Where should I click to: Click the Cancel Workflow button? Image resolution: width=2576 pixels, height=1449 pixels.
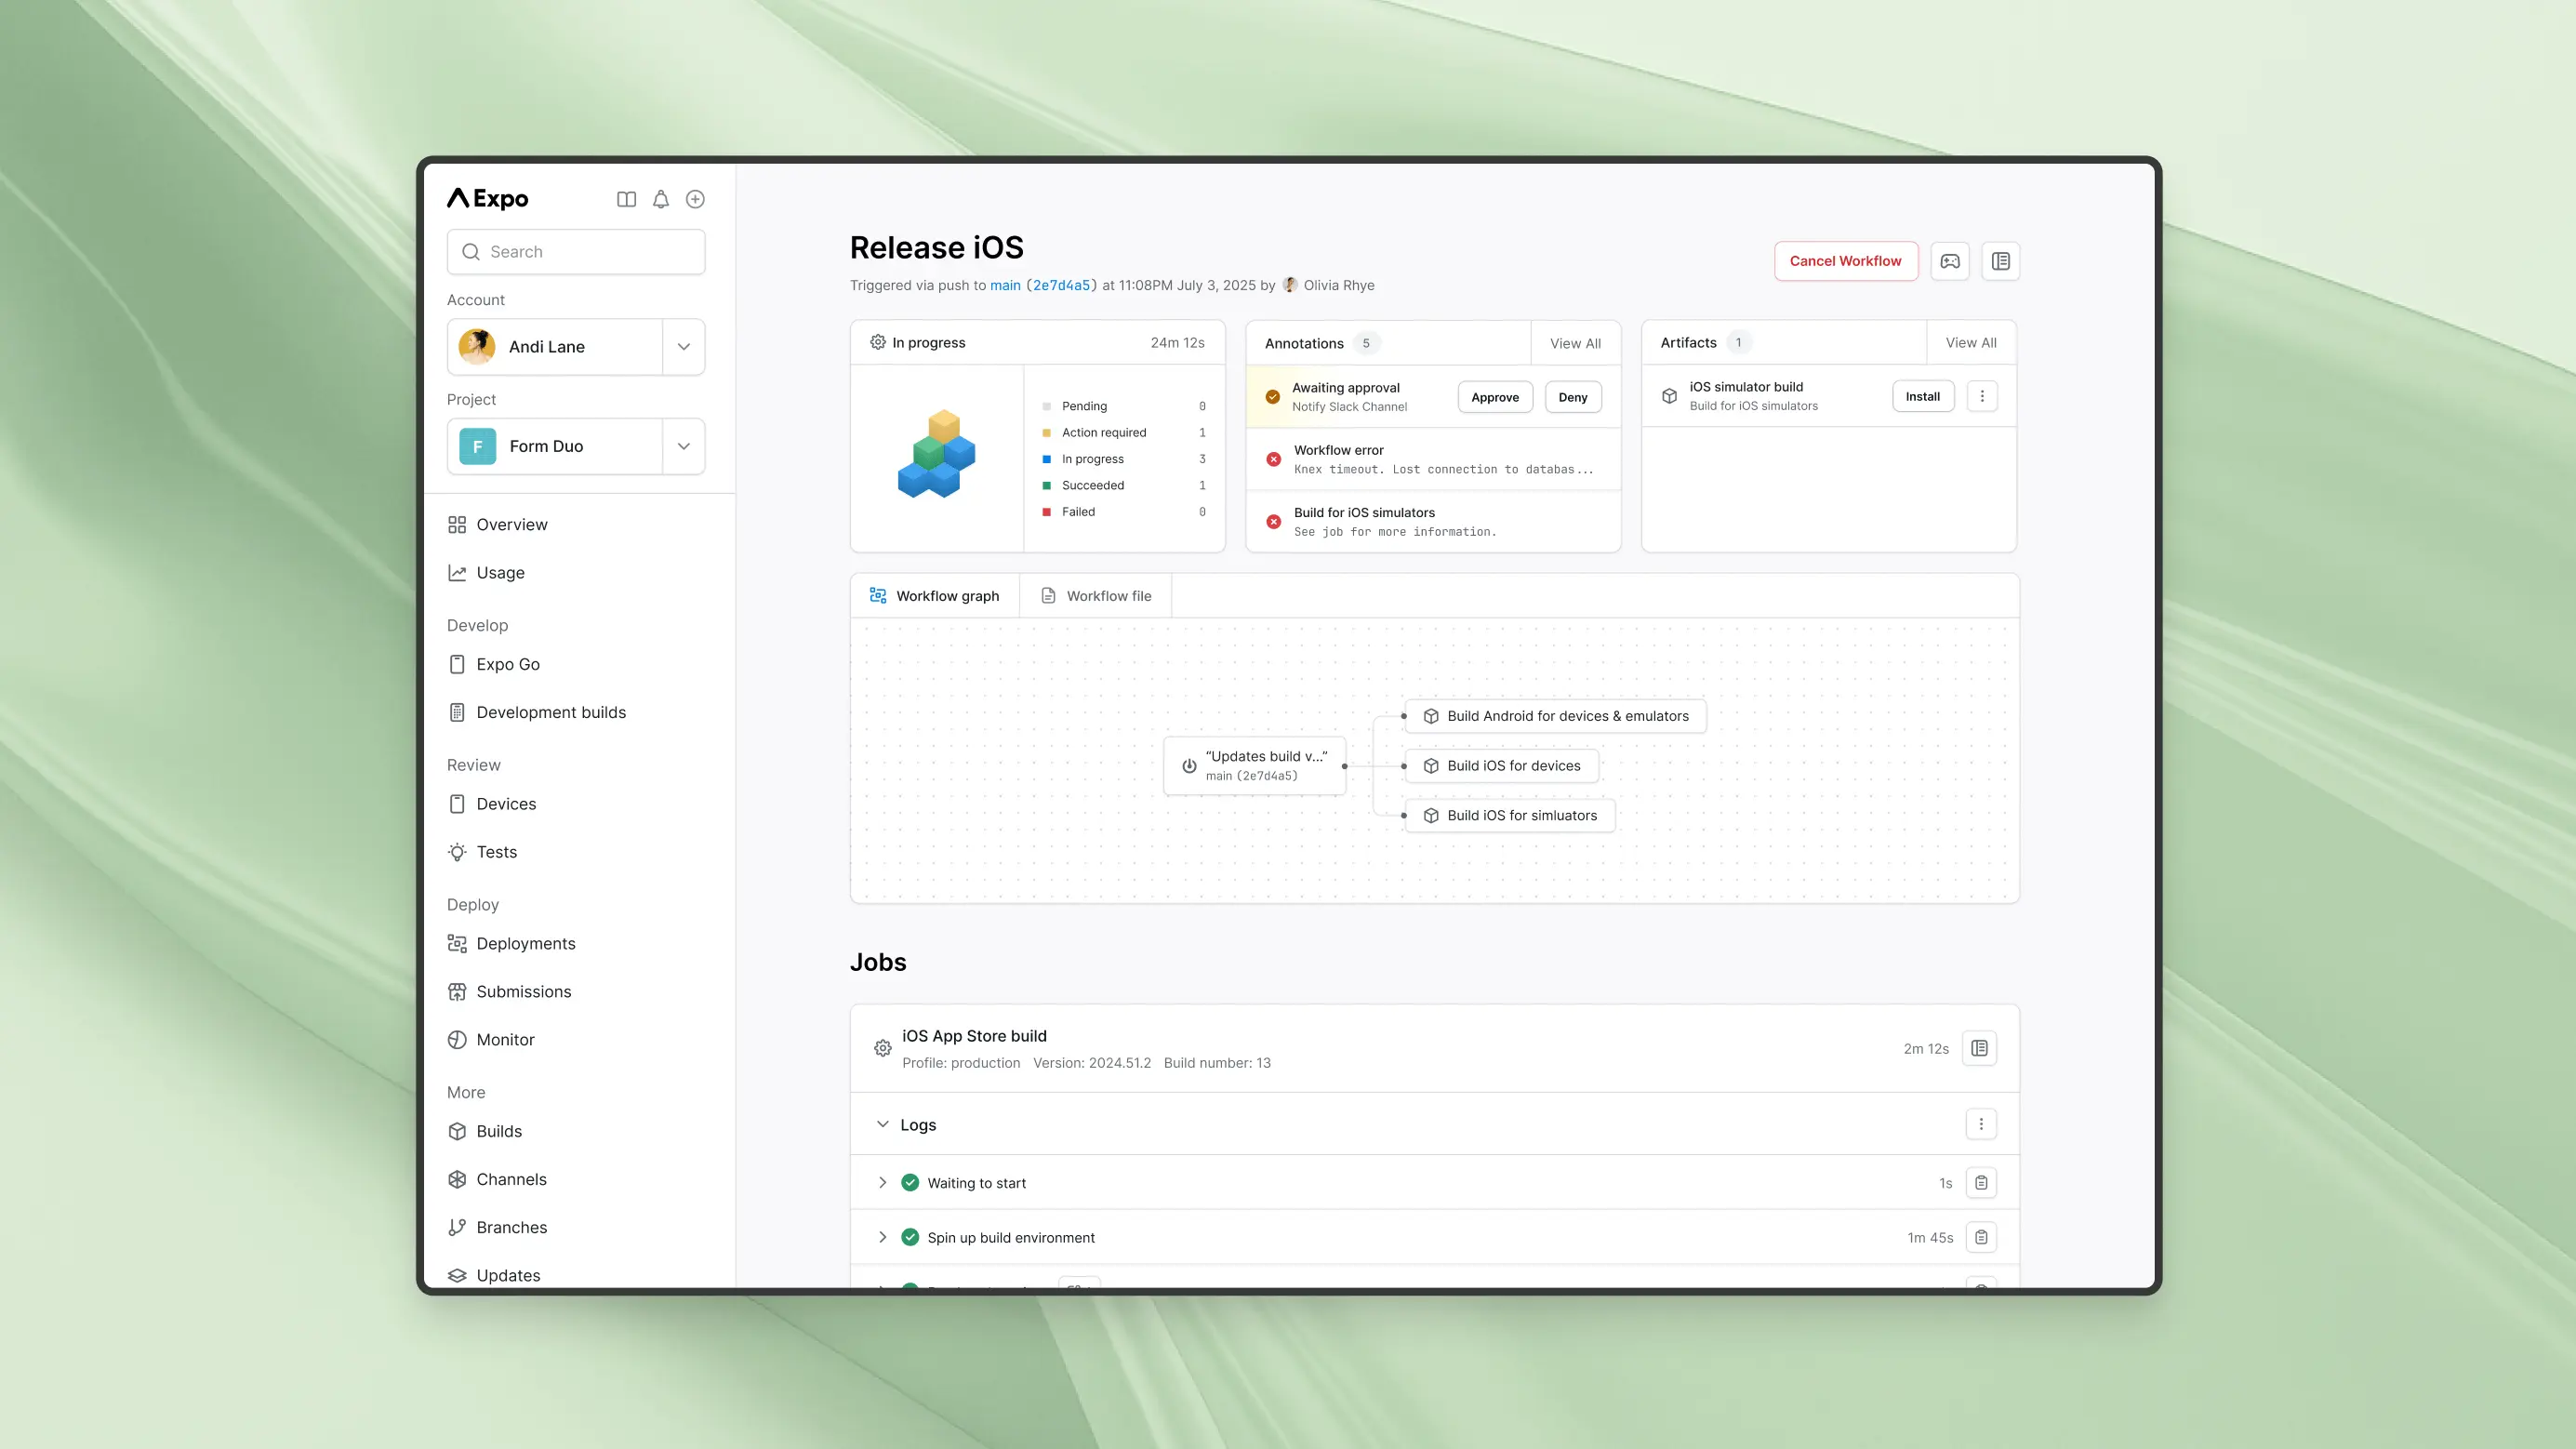[x=1845, y=261]
